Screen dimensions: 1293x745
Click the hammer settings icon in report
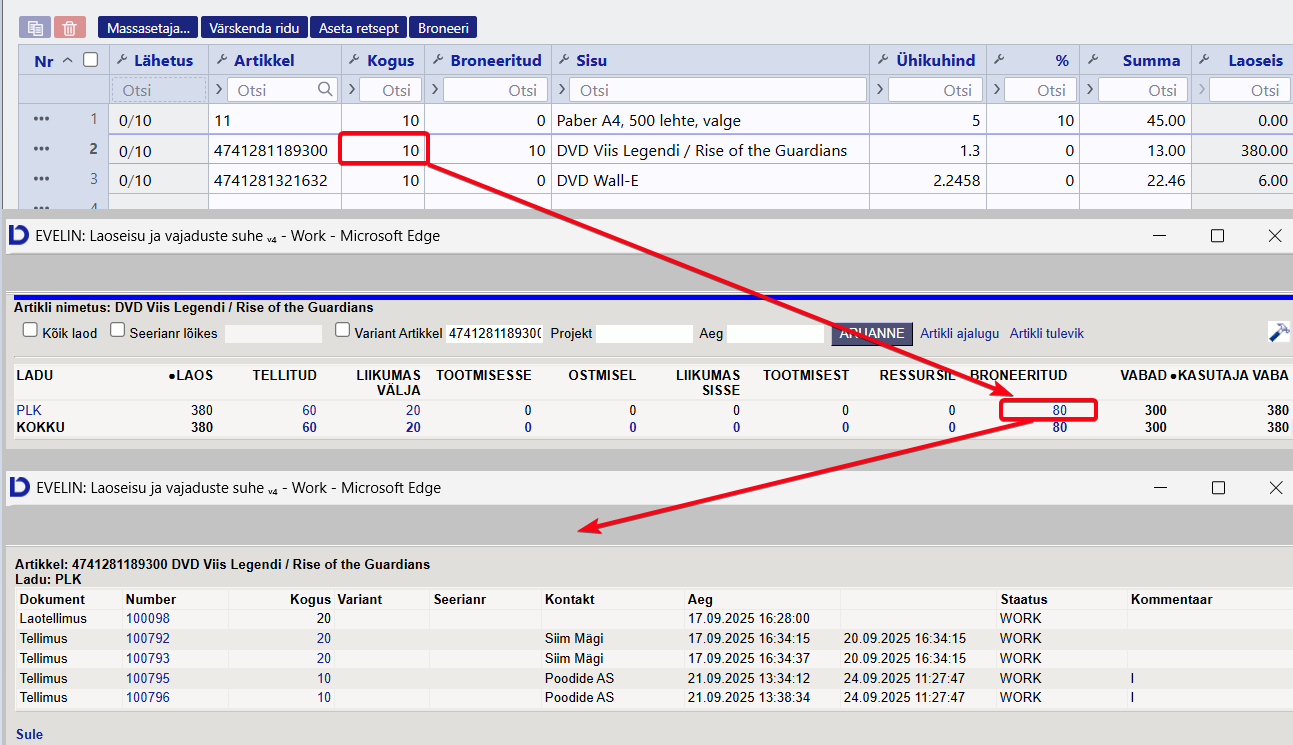pyautogui.click(x=1279, y=333)
